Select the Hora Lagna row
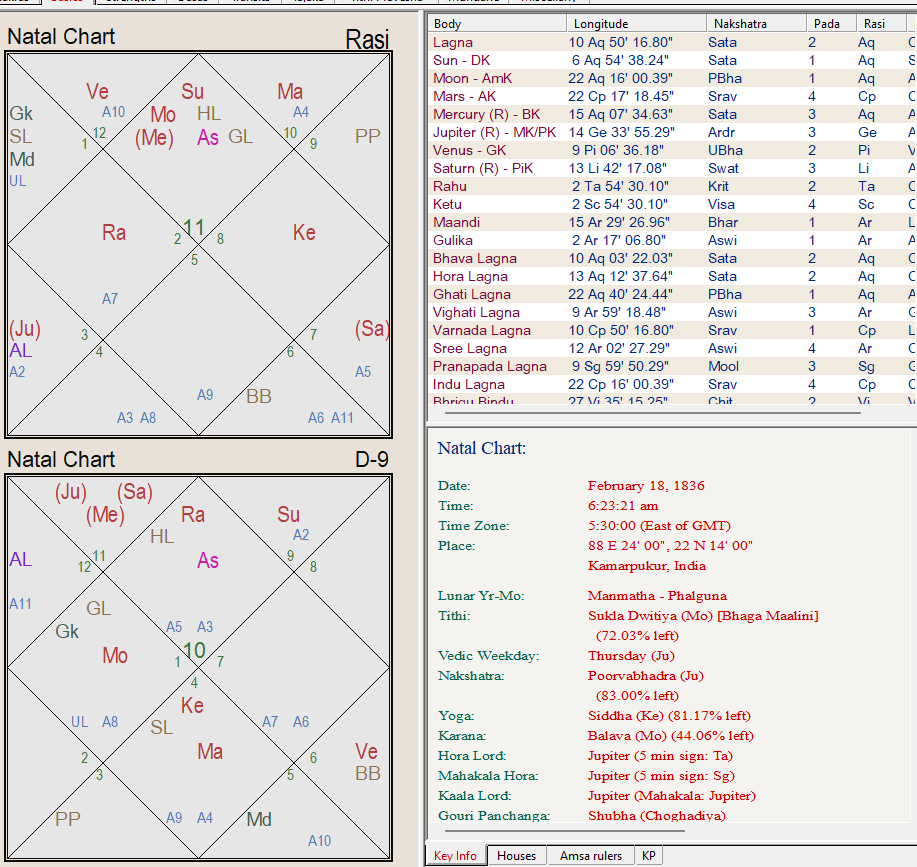This screenshot has height=867, width=917. [x=673, y=277]
